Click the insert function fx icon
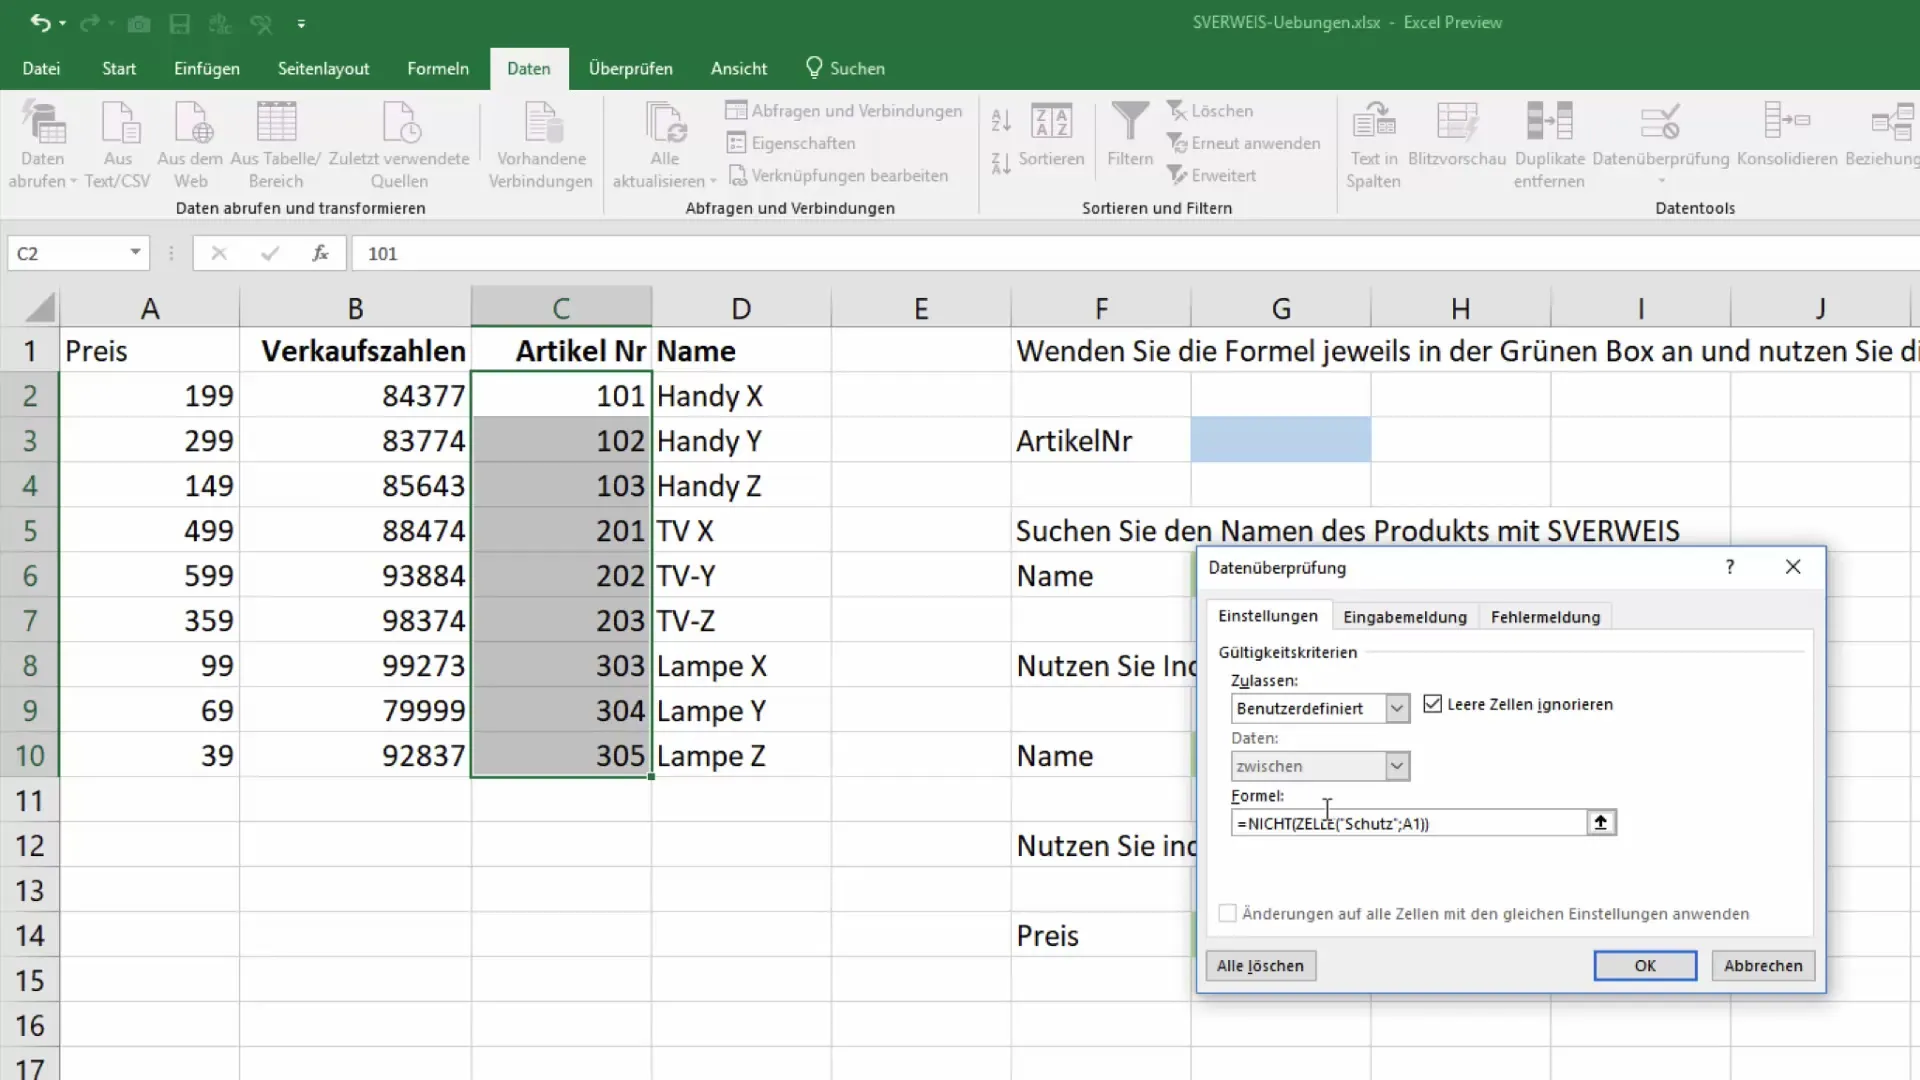Image resolution: width=1920 pixels, height=1080 pixels. (320, 253)
